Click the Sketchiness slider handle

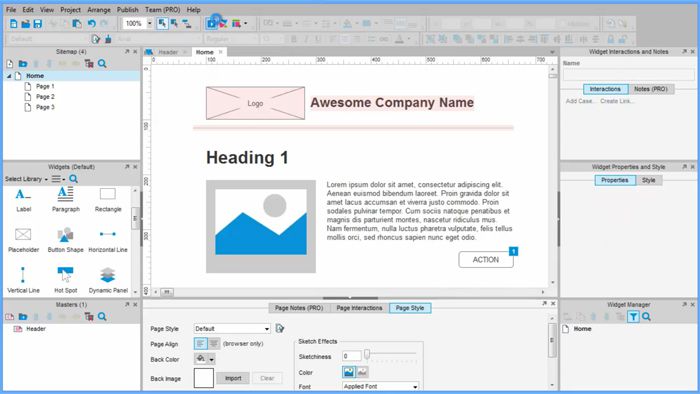pyautogui.click(x=367, y=354)
